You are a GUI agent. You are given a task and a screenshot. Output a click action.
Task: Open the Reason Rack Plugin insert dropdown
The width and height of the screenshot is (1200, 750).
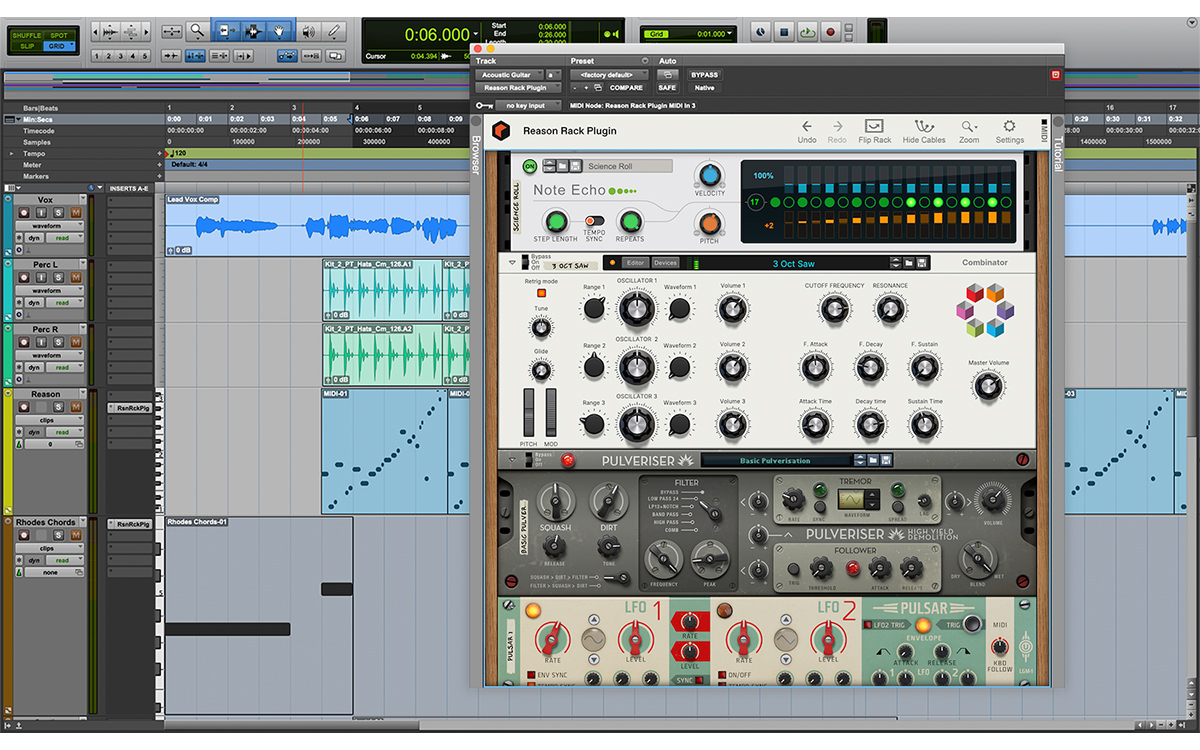pos(518,88)
